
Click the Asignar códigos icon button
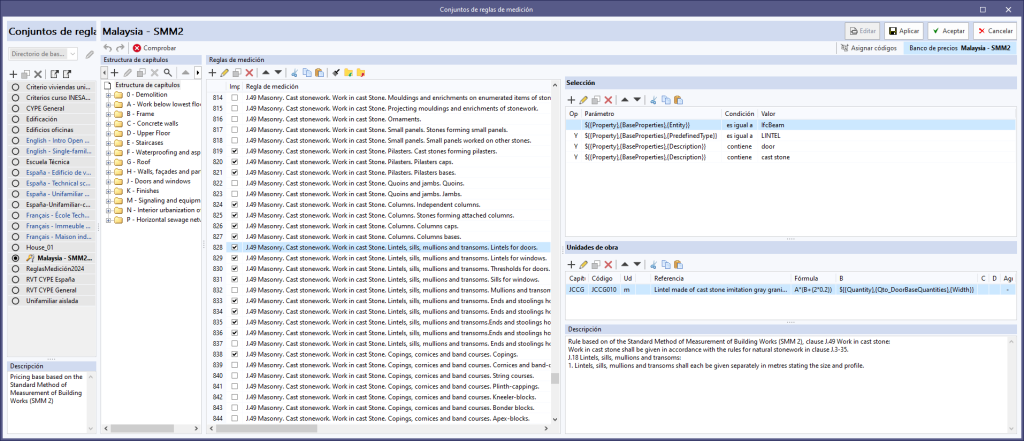click(846, 48)
